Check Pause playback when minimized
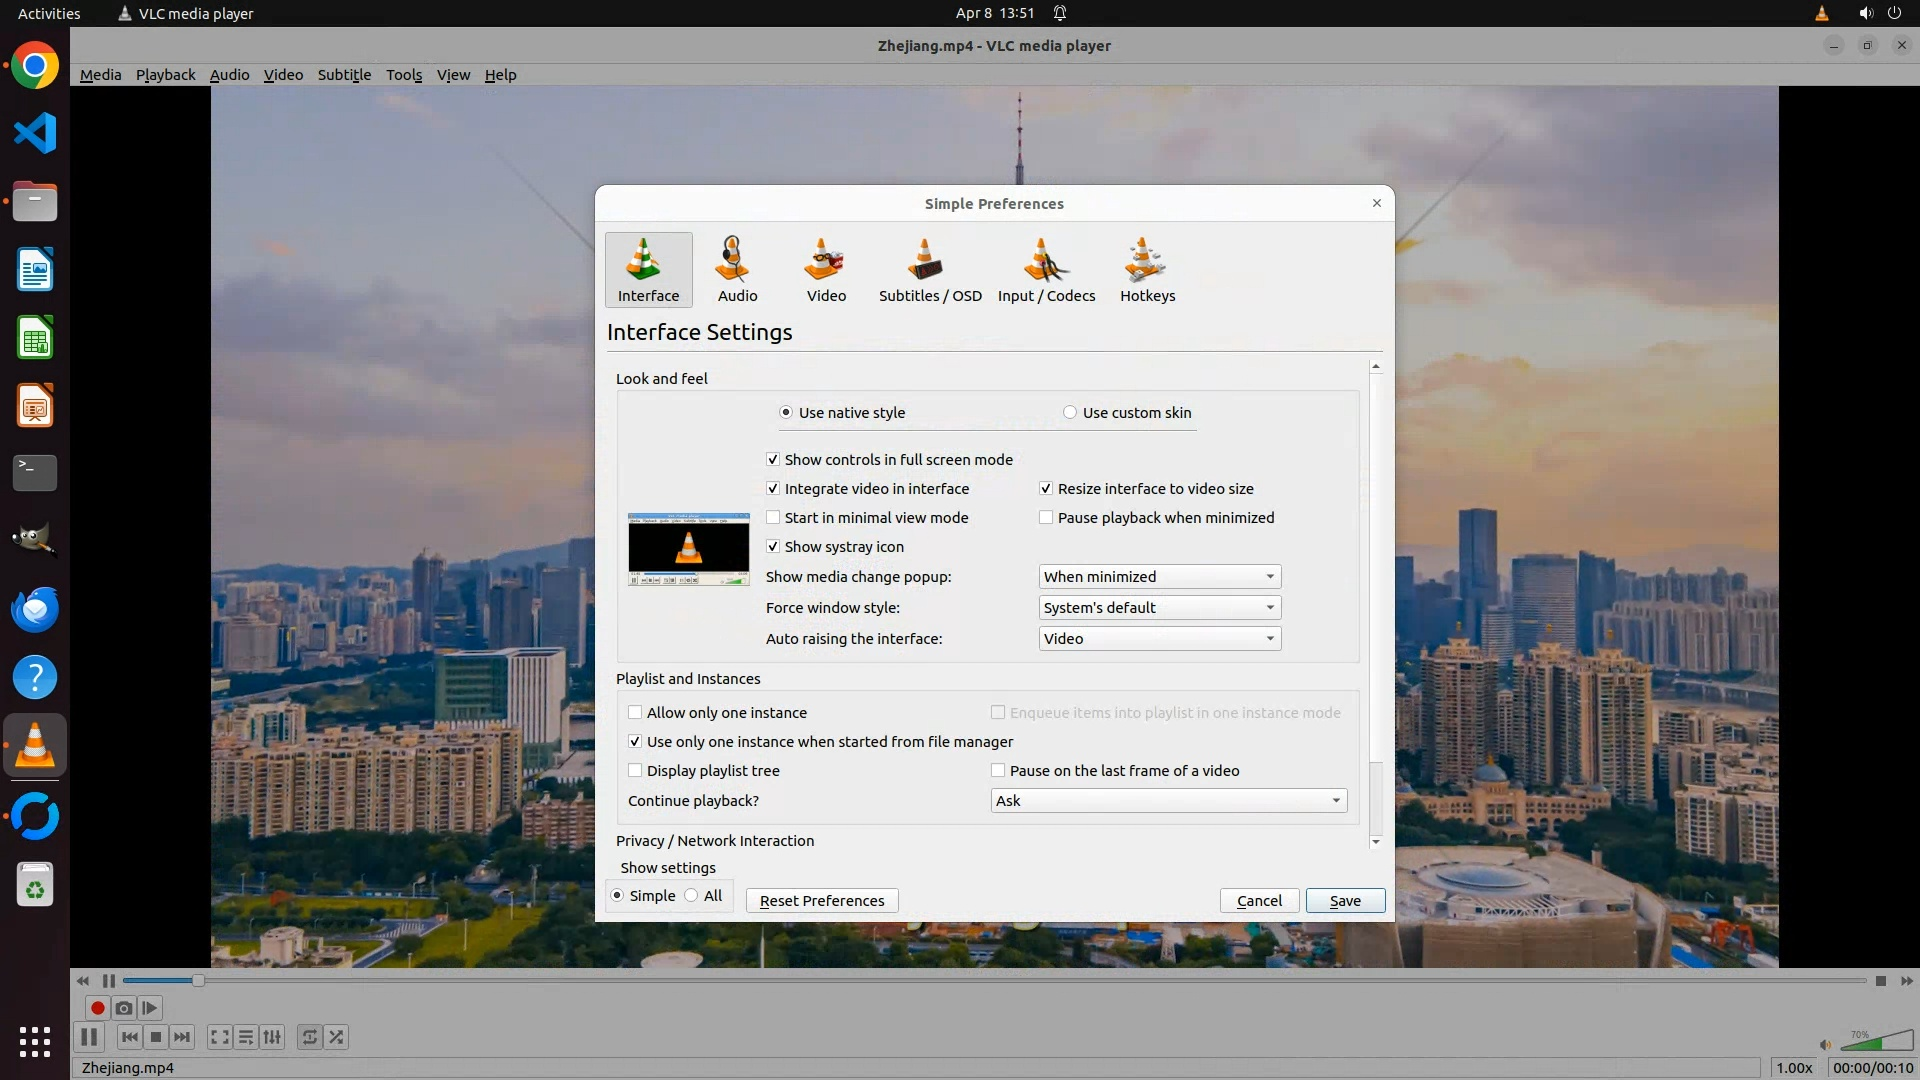 (1046, 518)
